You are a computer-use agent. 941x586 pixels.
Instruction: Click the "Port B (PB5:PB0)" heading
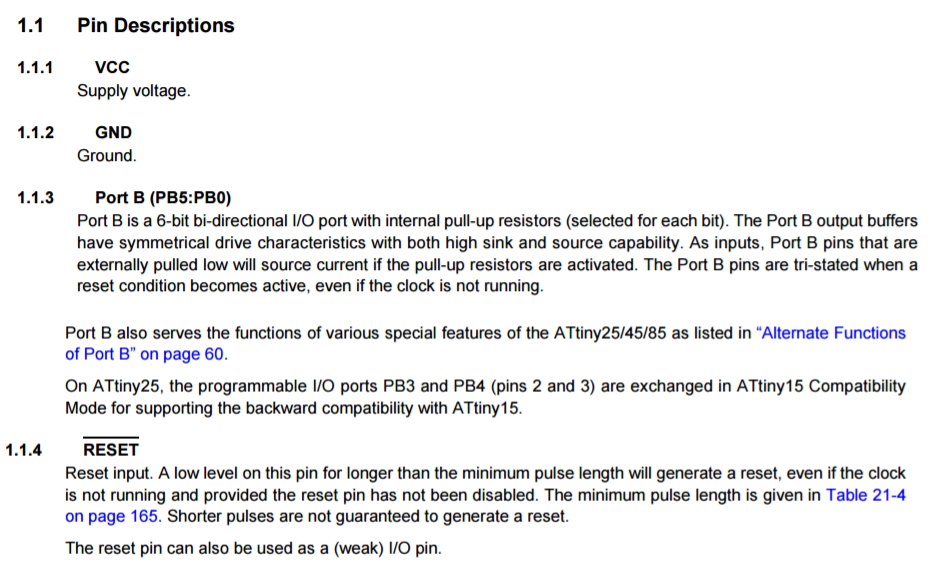tap(163, 197)
